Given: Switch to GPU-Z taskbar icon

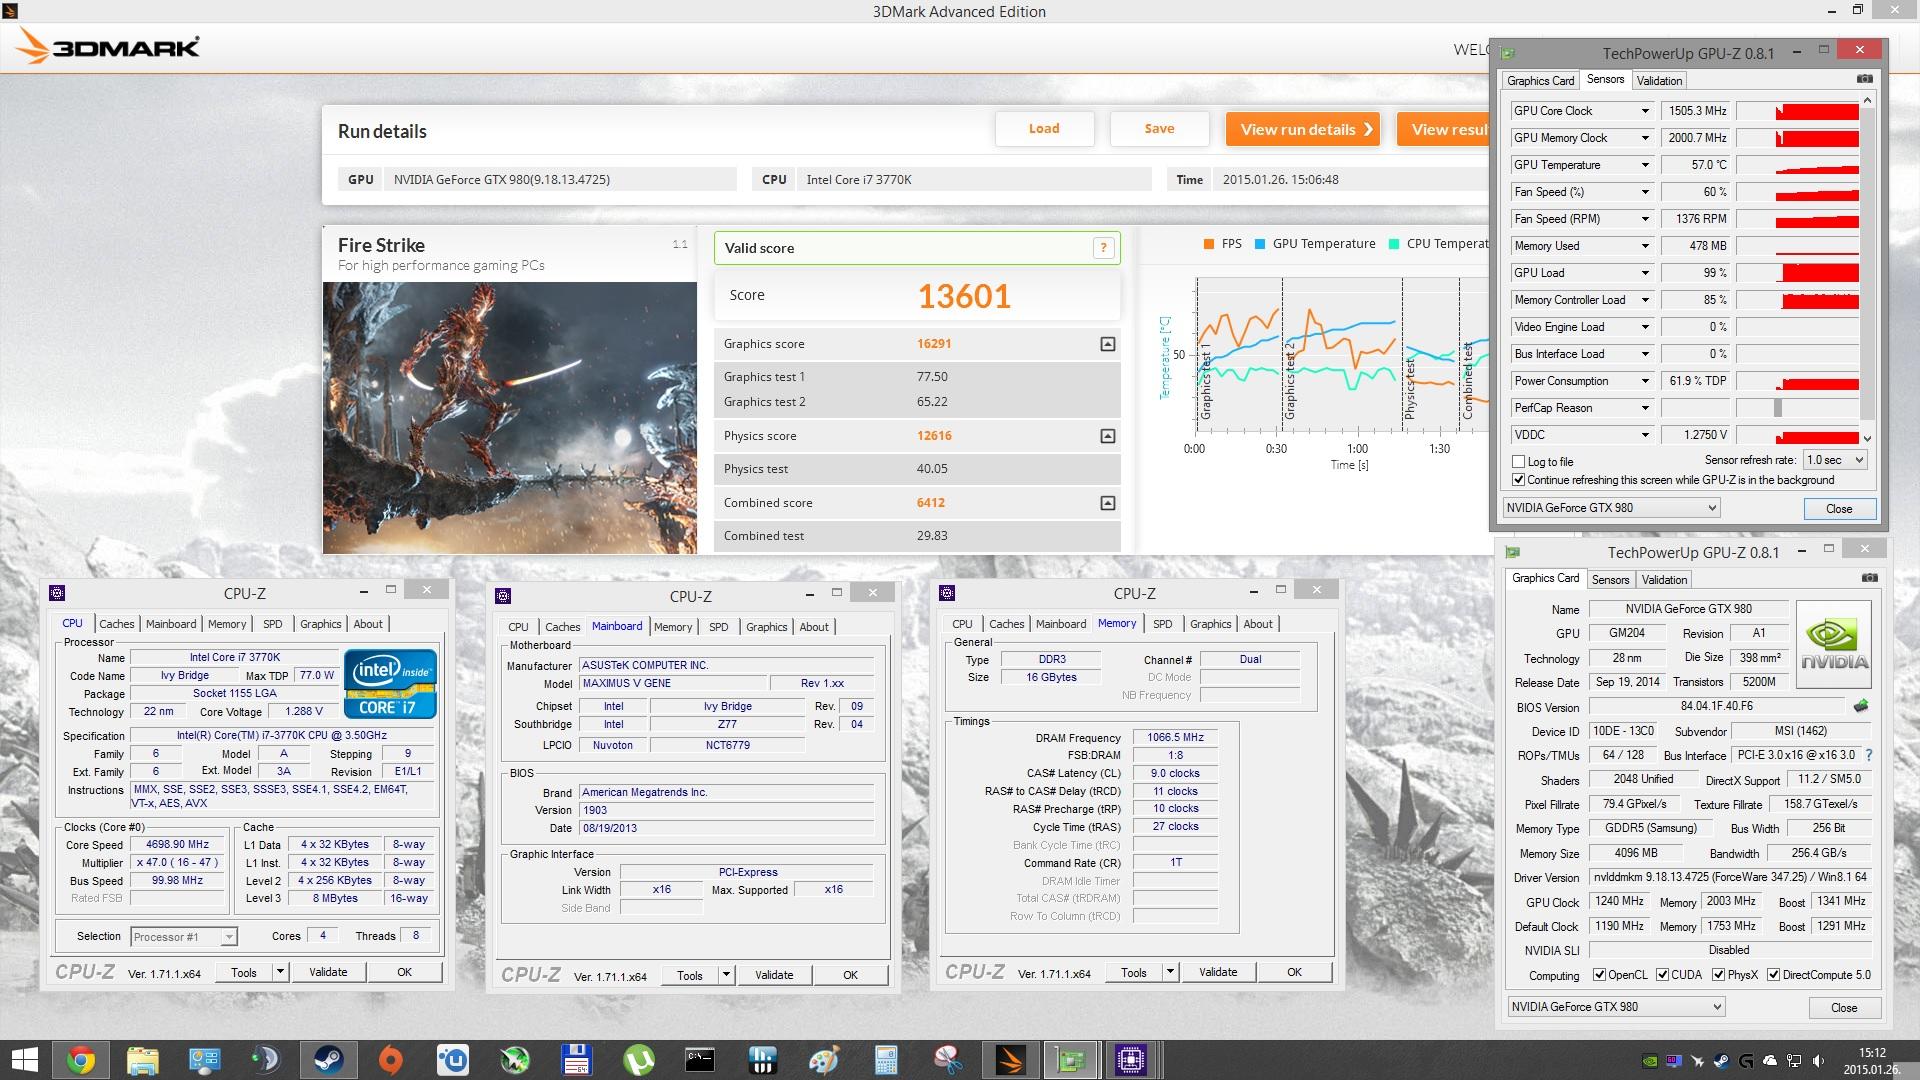Looking at the screenshot, I should [x=1072, y=1060].
